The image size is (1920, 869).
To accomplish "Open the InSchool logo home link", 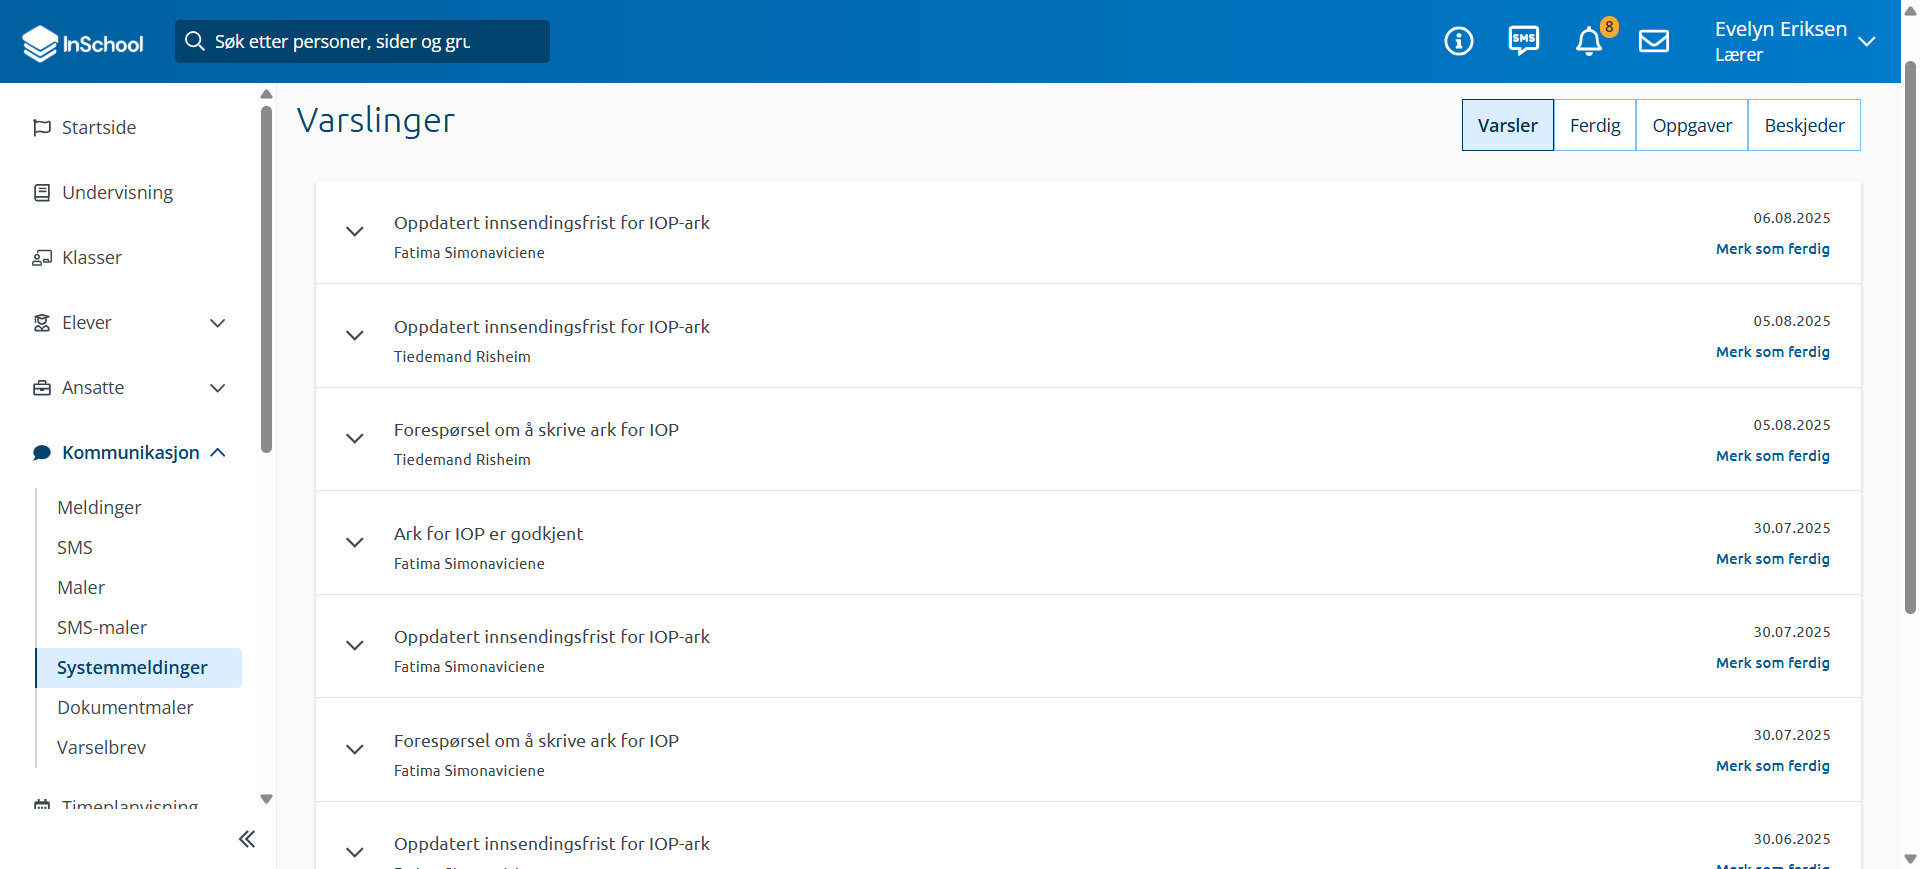I will (83, 43).
